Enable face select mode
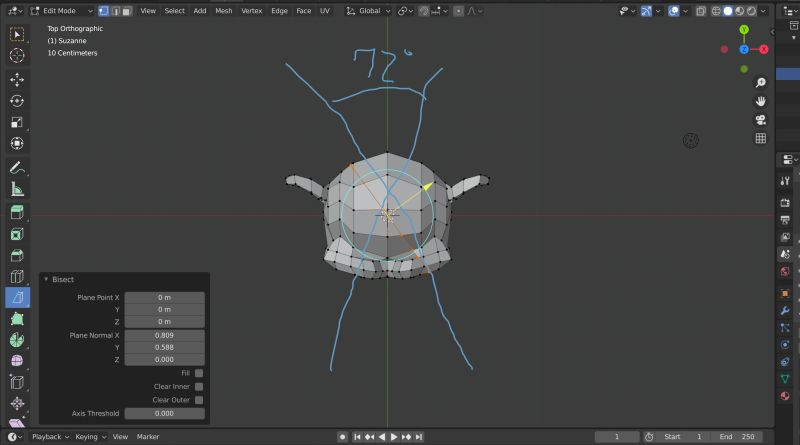 (127, 11)
